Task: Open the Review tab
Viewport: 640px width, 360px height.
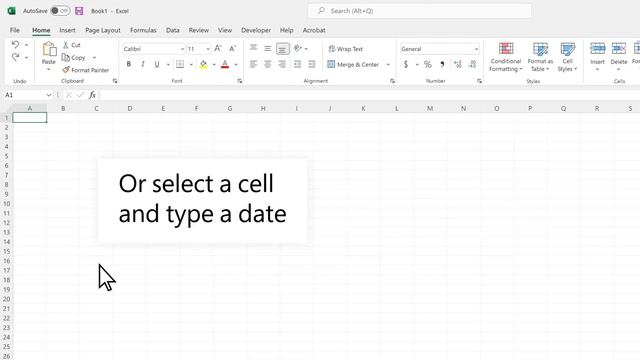Action: (x=198, y=30)
